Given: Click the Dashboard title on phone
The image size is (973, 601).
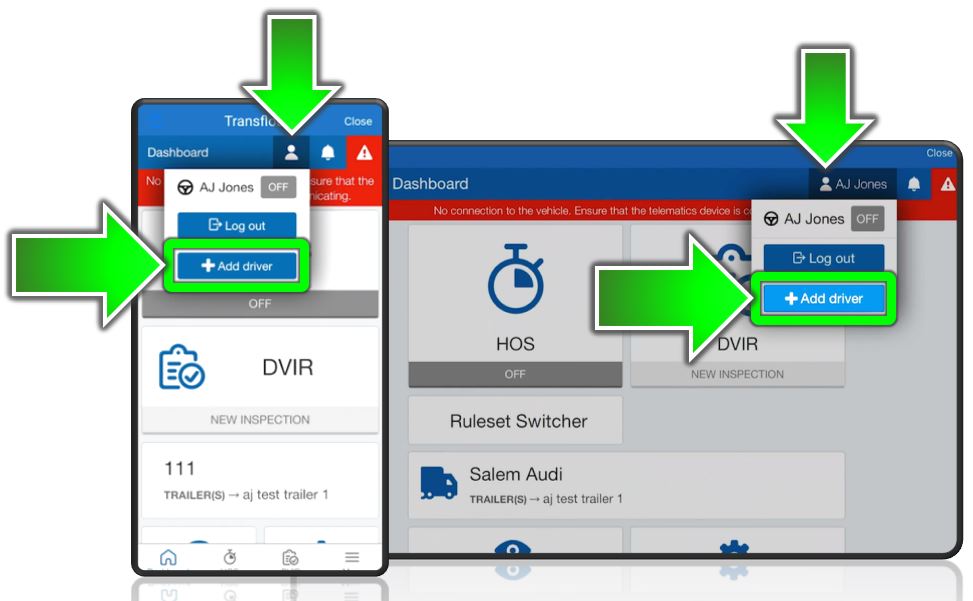Looking at the screenshot, I should [x=177, y=153].
